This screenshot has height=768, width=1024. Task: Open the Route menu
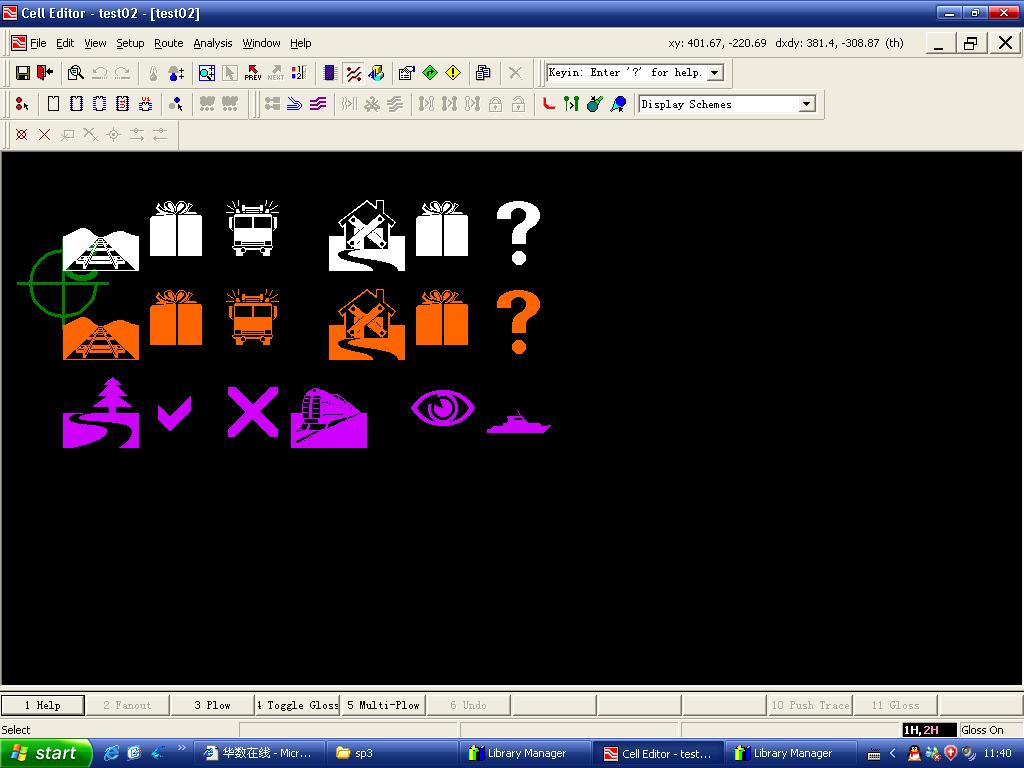coord(168,43)
